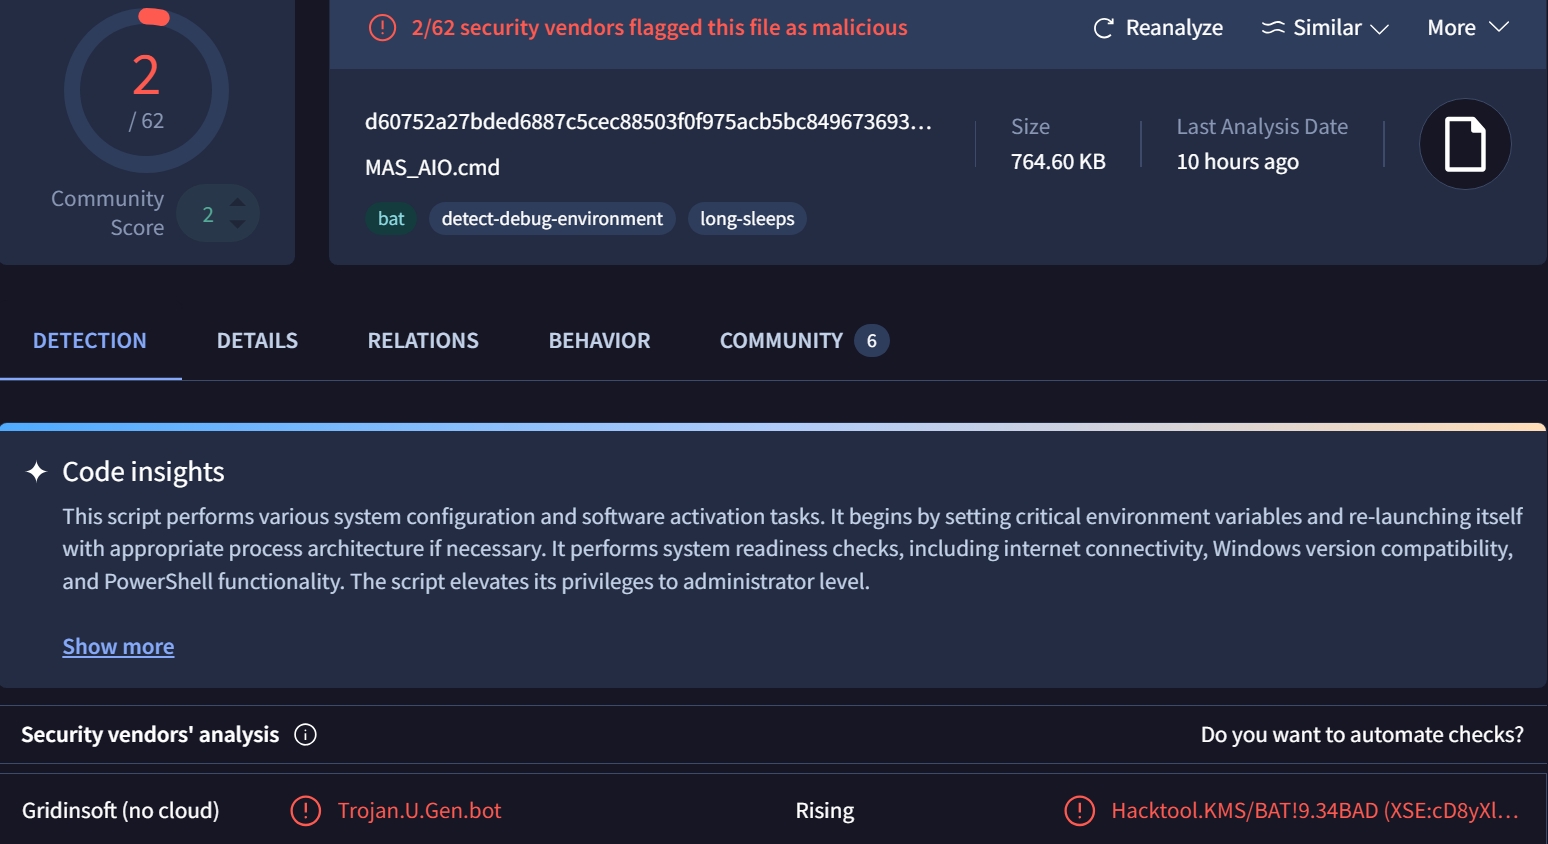The height and width of the screenshot is (844, 1548).
Task: Click the Show more link in Code insights
Action: (118, 647)
